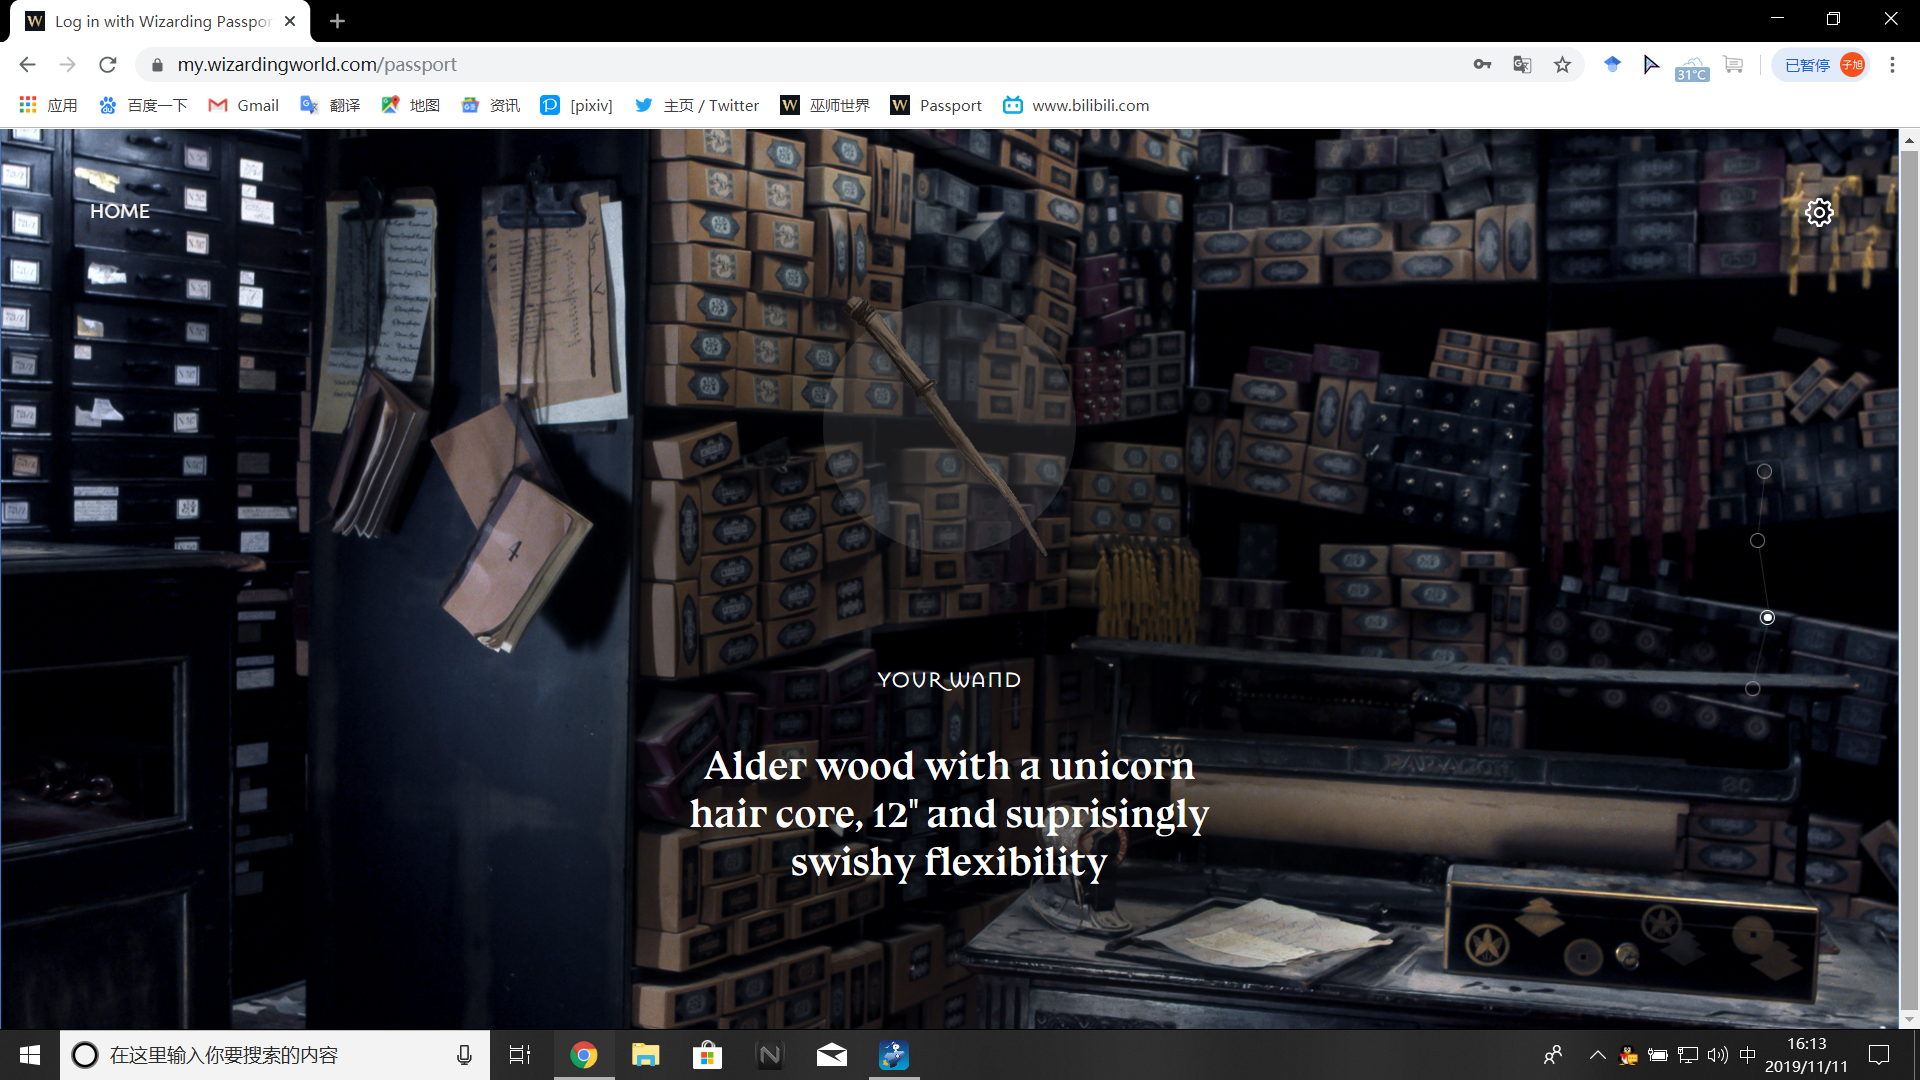Reload the current page
The width and height of the screenshot is (1920, 1080).
click(108, 65)
